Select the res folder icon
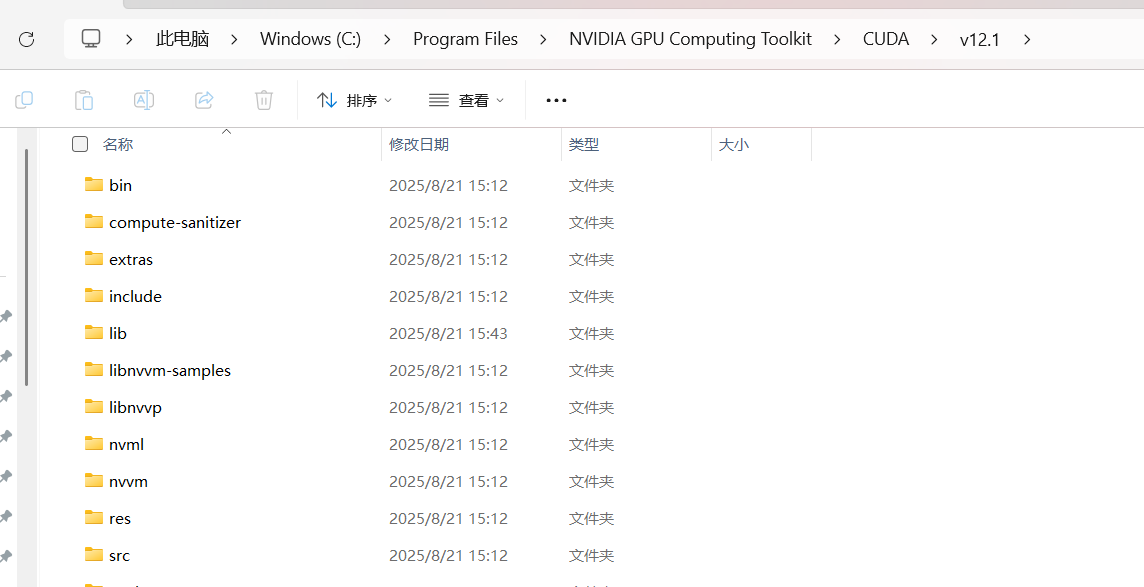1144x587 pixels. 93,518
